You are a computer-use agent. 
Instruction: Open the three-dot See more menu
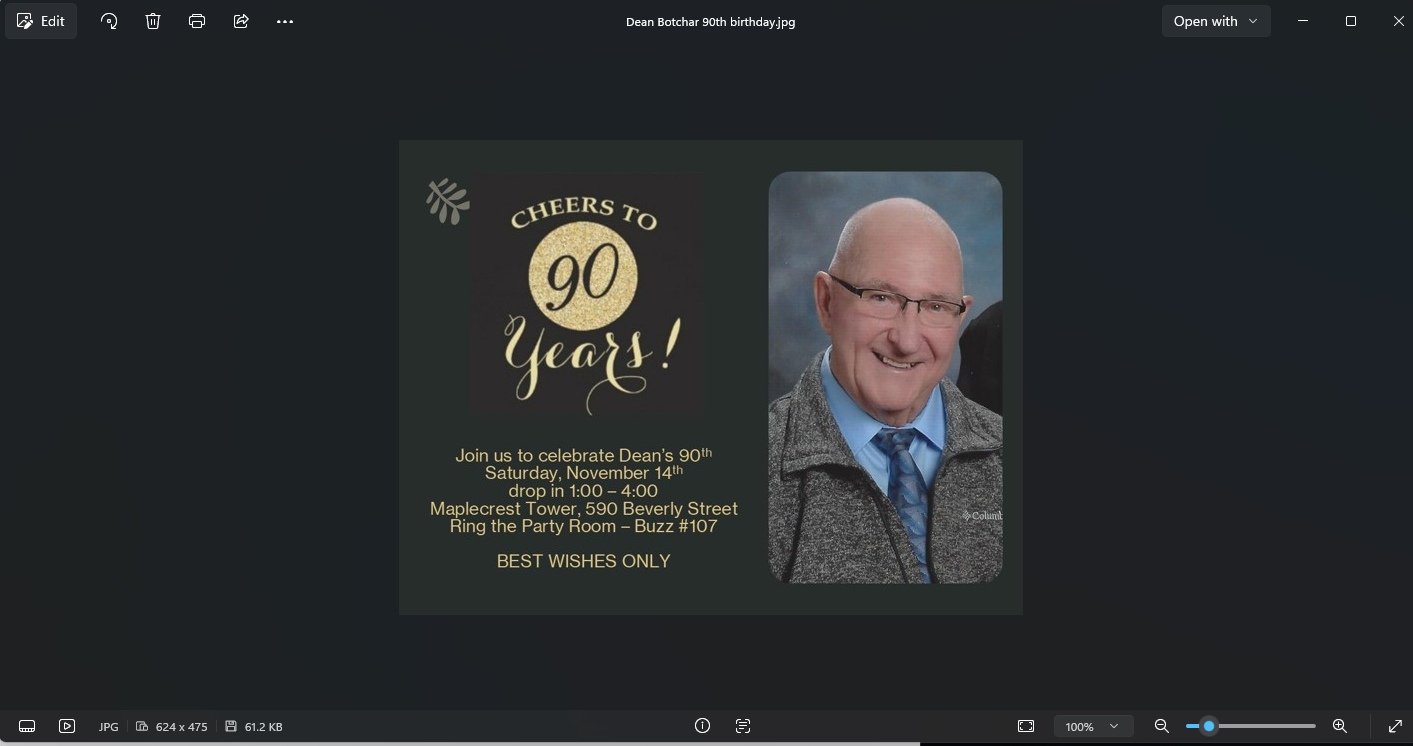click(x=285, y=21)
